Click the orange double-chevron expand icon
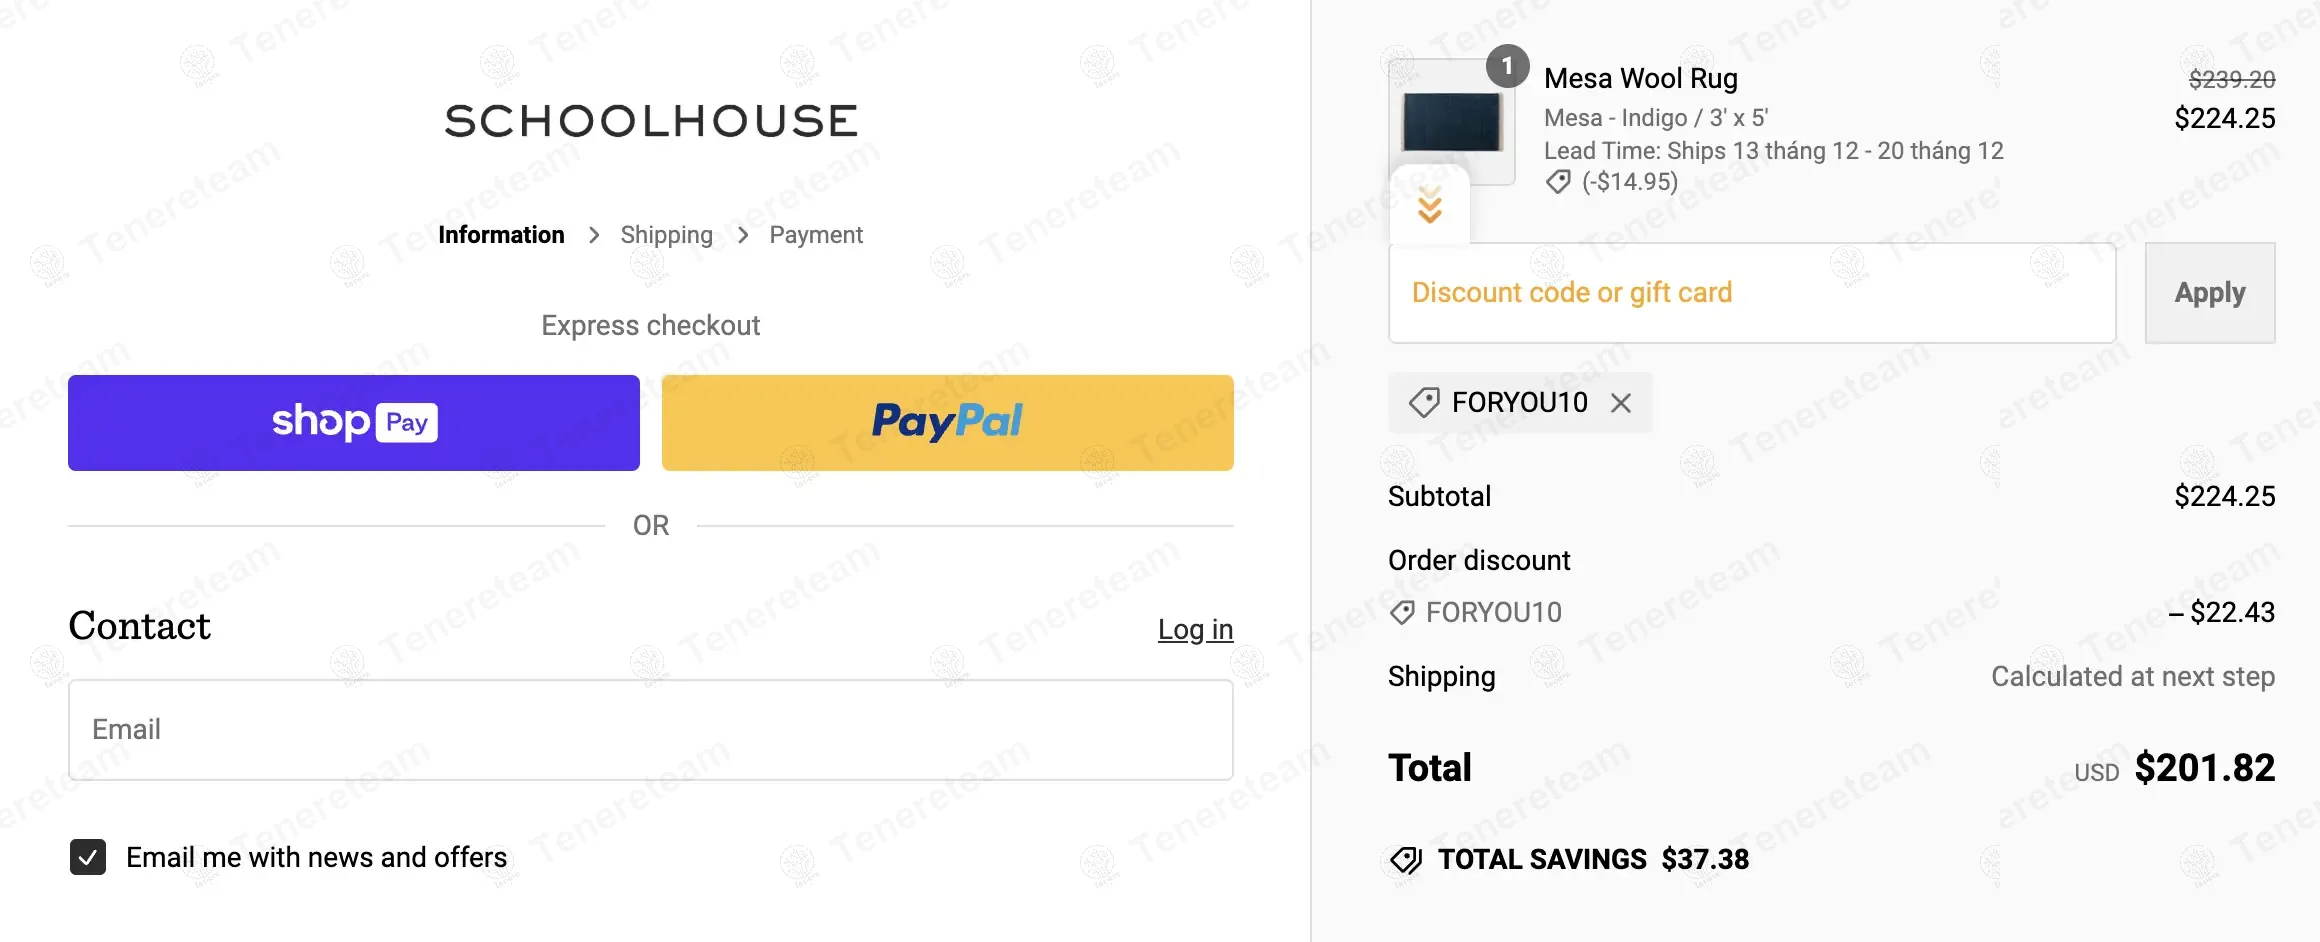 [1430, 205]
